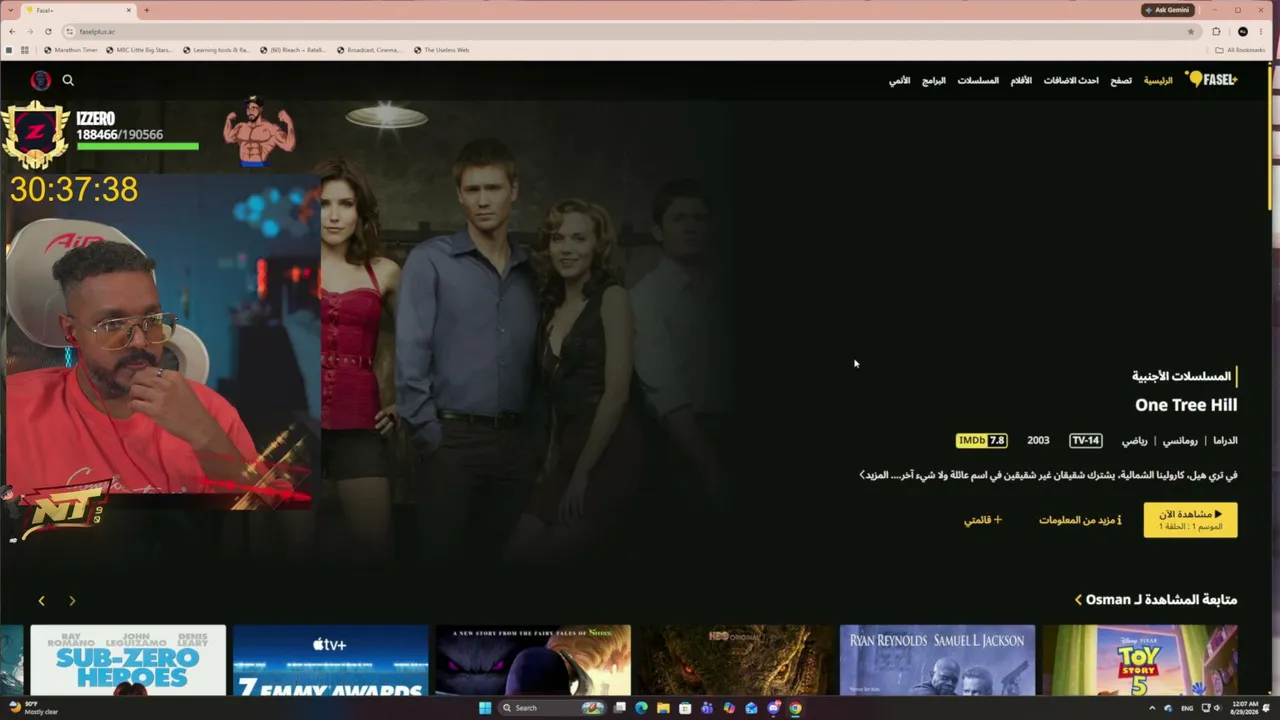
Task: Filter by رياضي sports genre
Action: (1135, 440)
